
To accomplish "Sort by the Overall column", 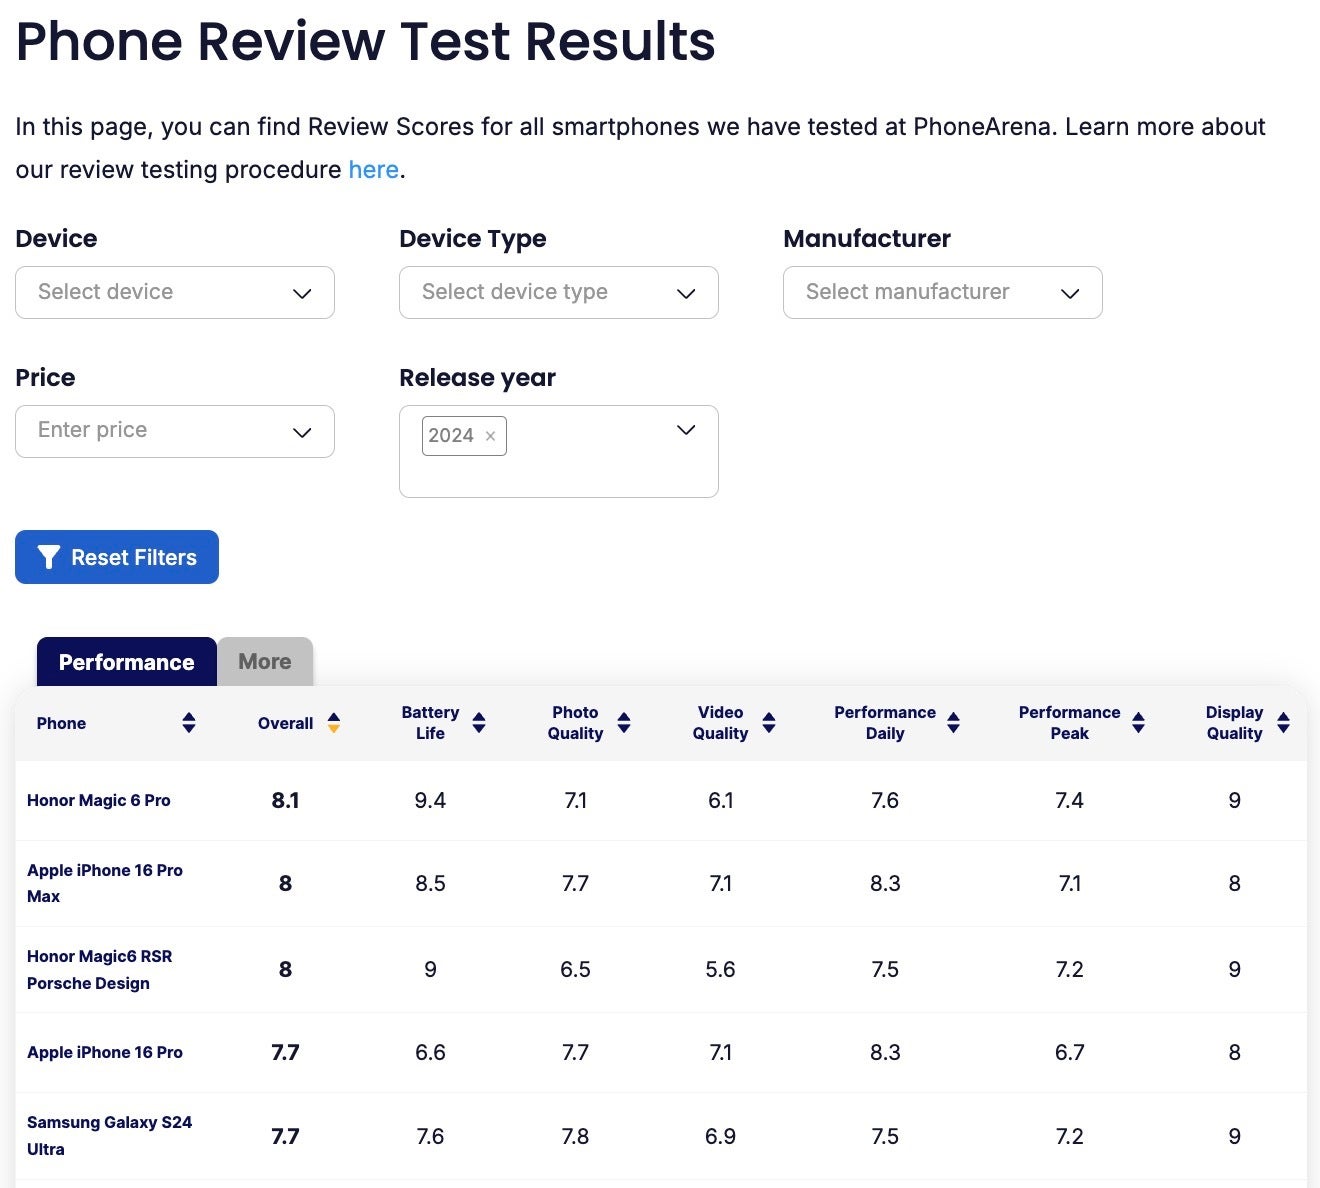I will click(333, 722).
